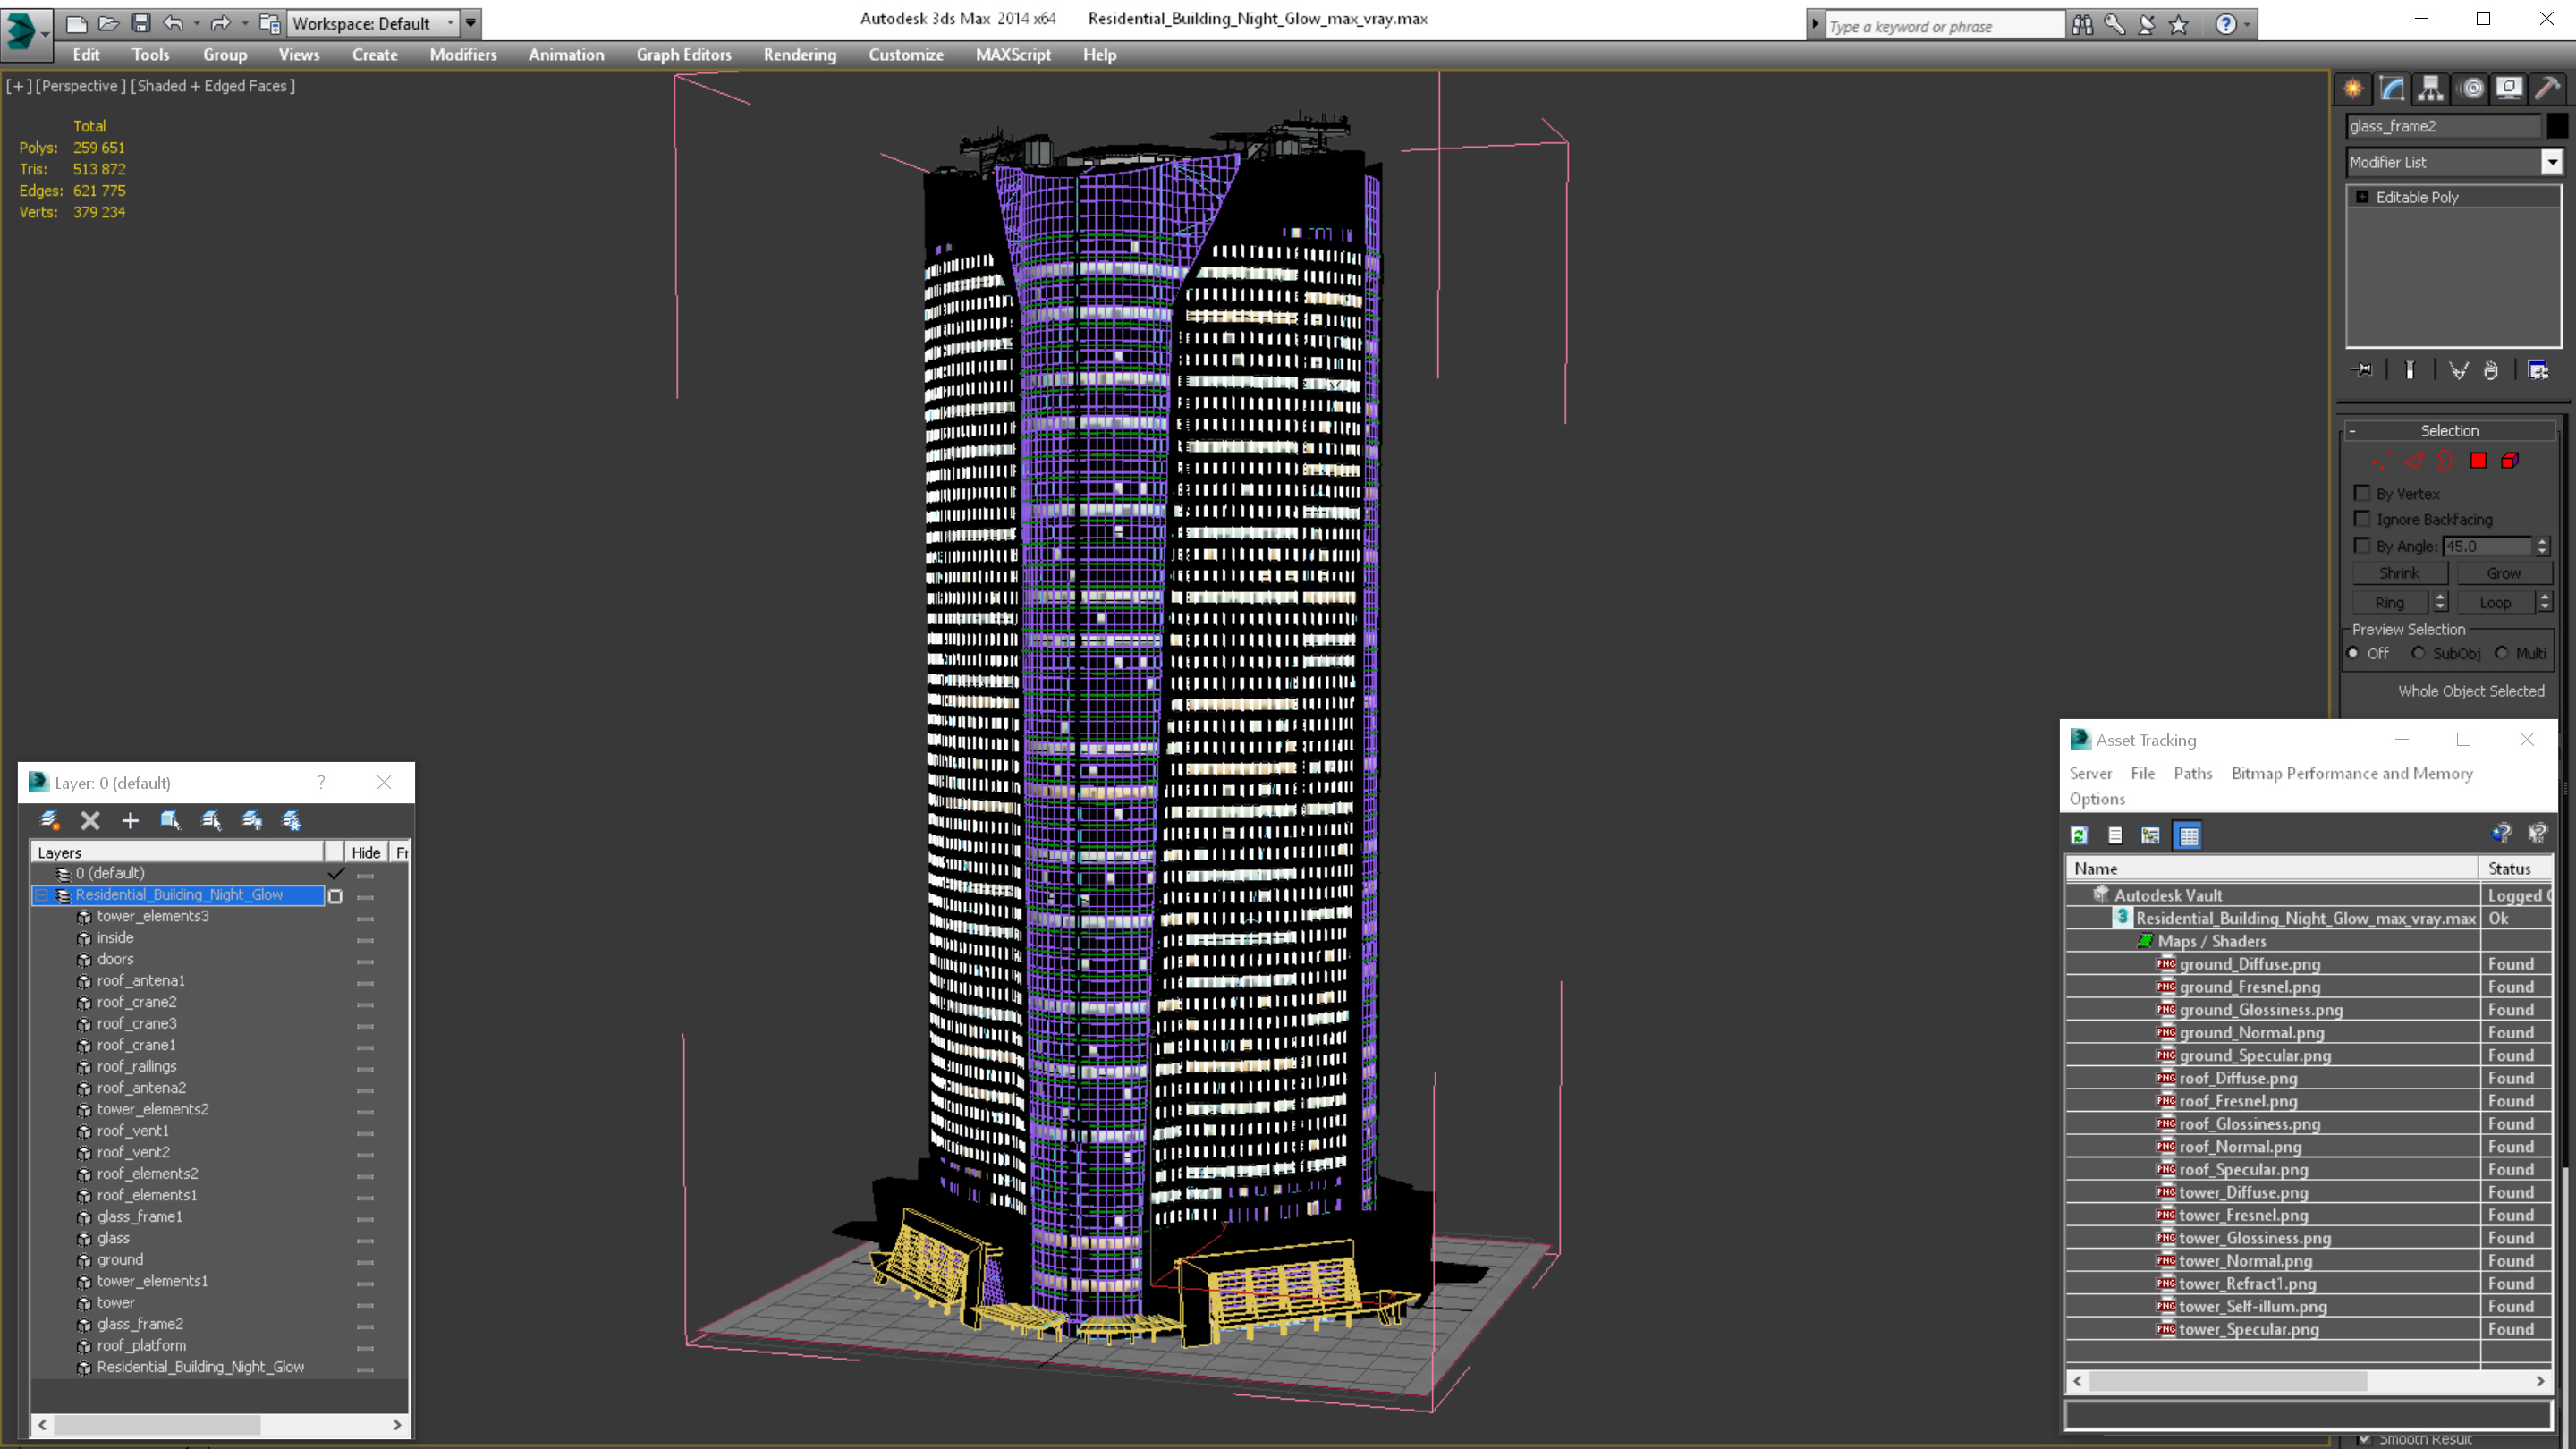Open Help dropdown arrow in InfoCenter
The width and height of the screenshot is (2576, 1449).
pos(2247,25)
